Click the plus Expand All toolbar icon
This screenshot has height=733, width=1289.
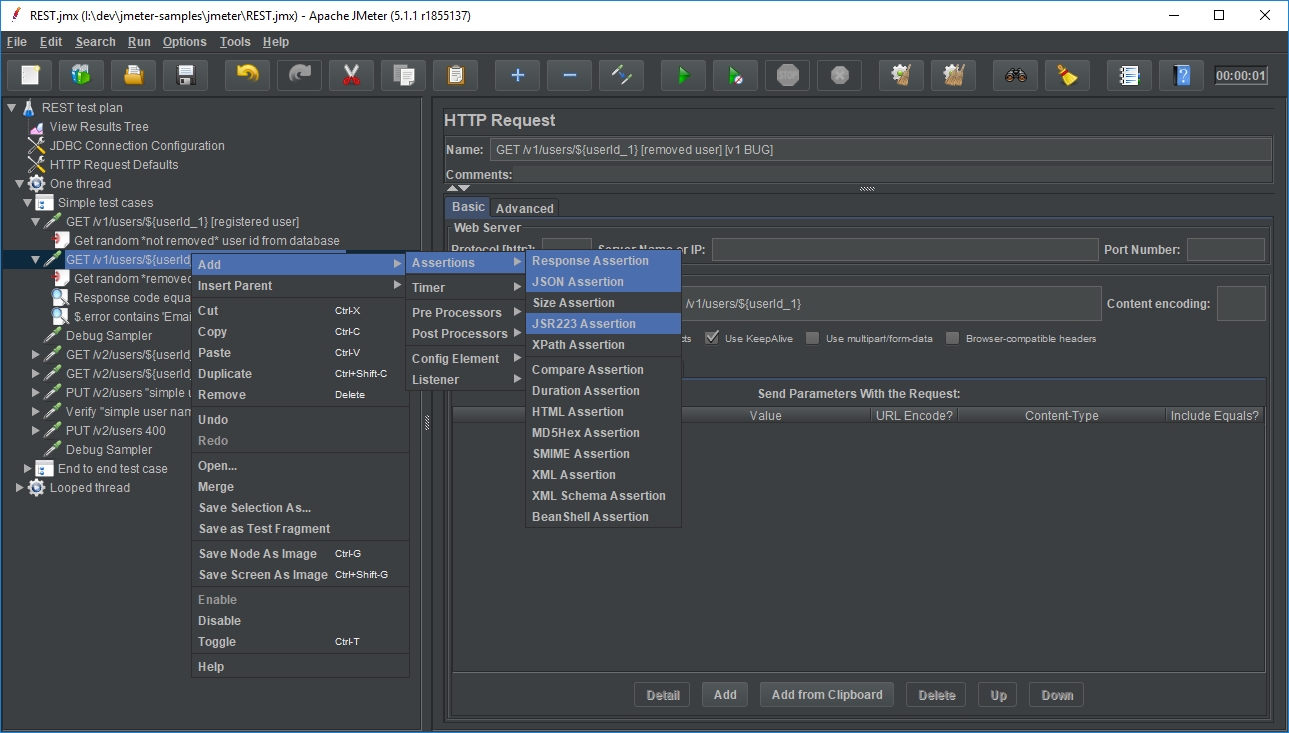click(517, 75)
